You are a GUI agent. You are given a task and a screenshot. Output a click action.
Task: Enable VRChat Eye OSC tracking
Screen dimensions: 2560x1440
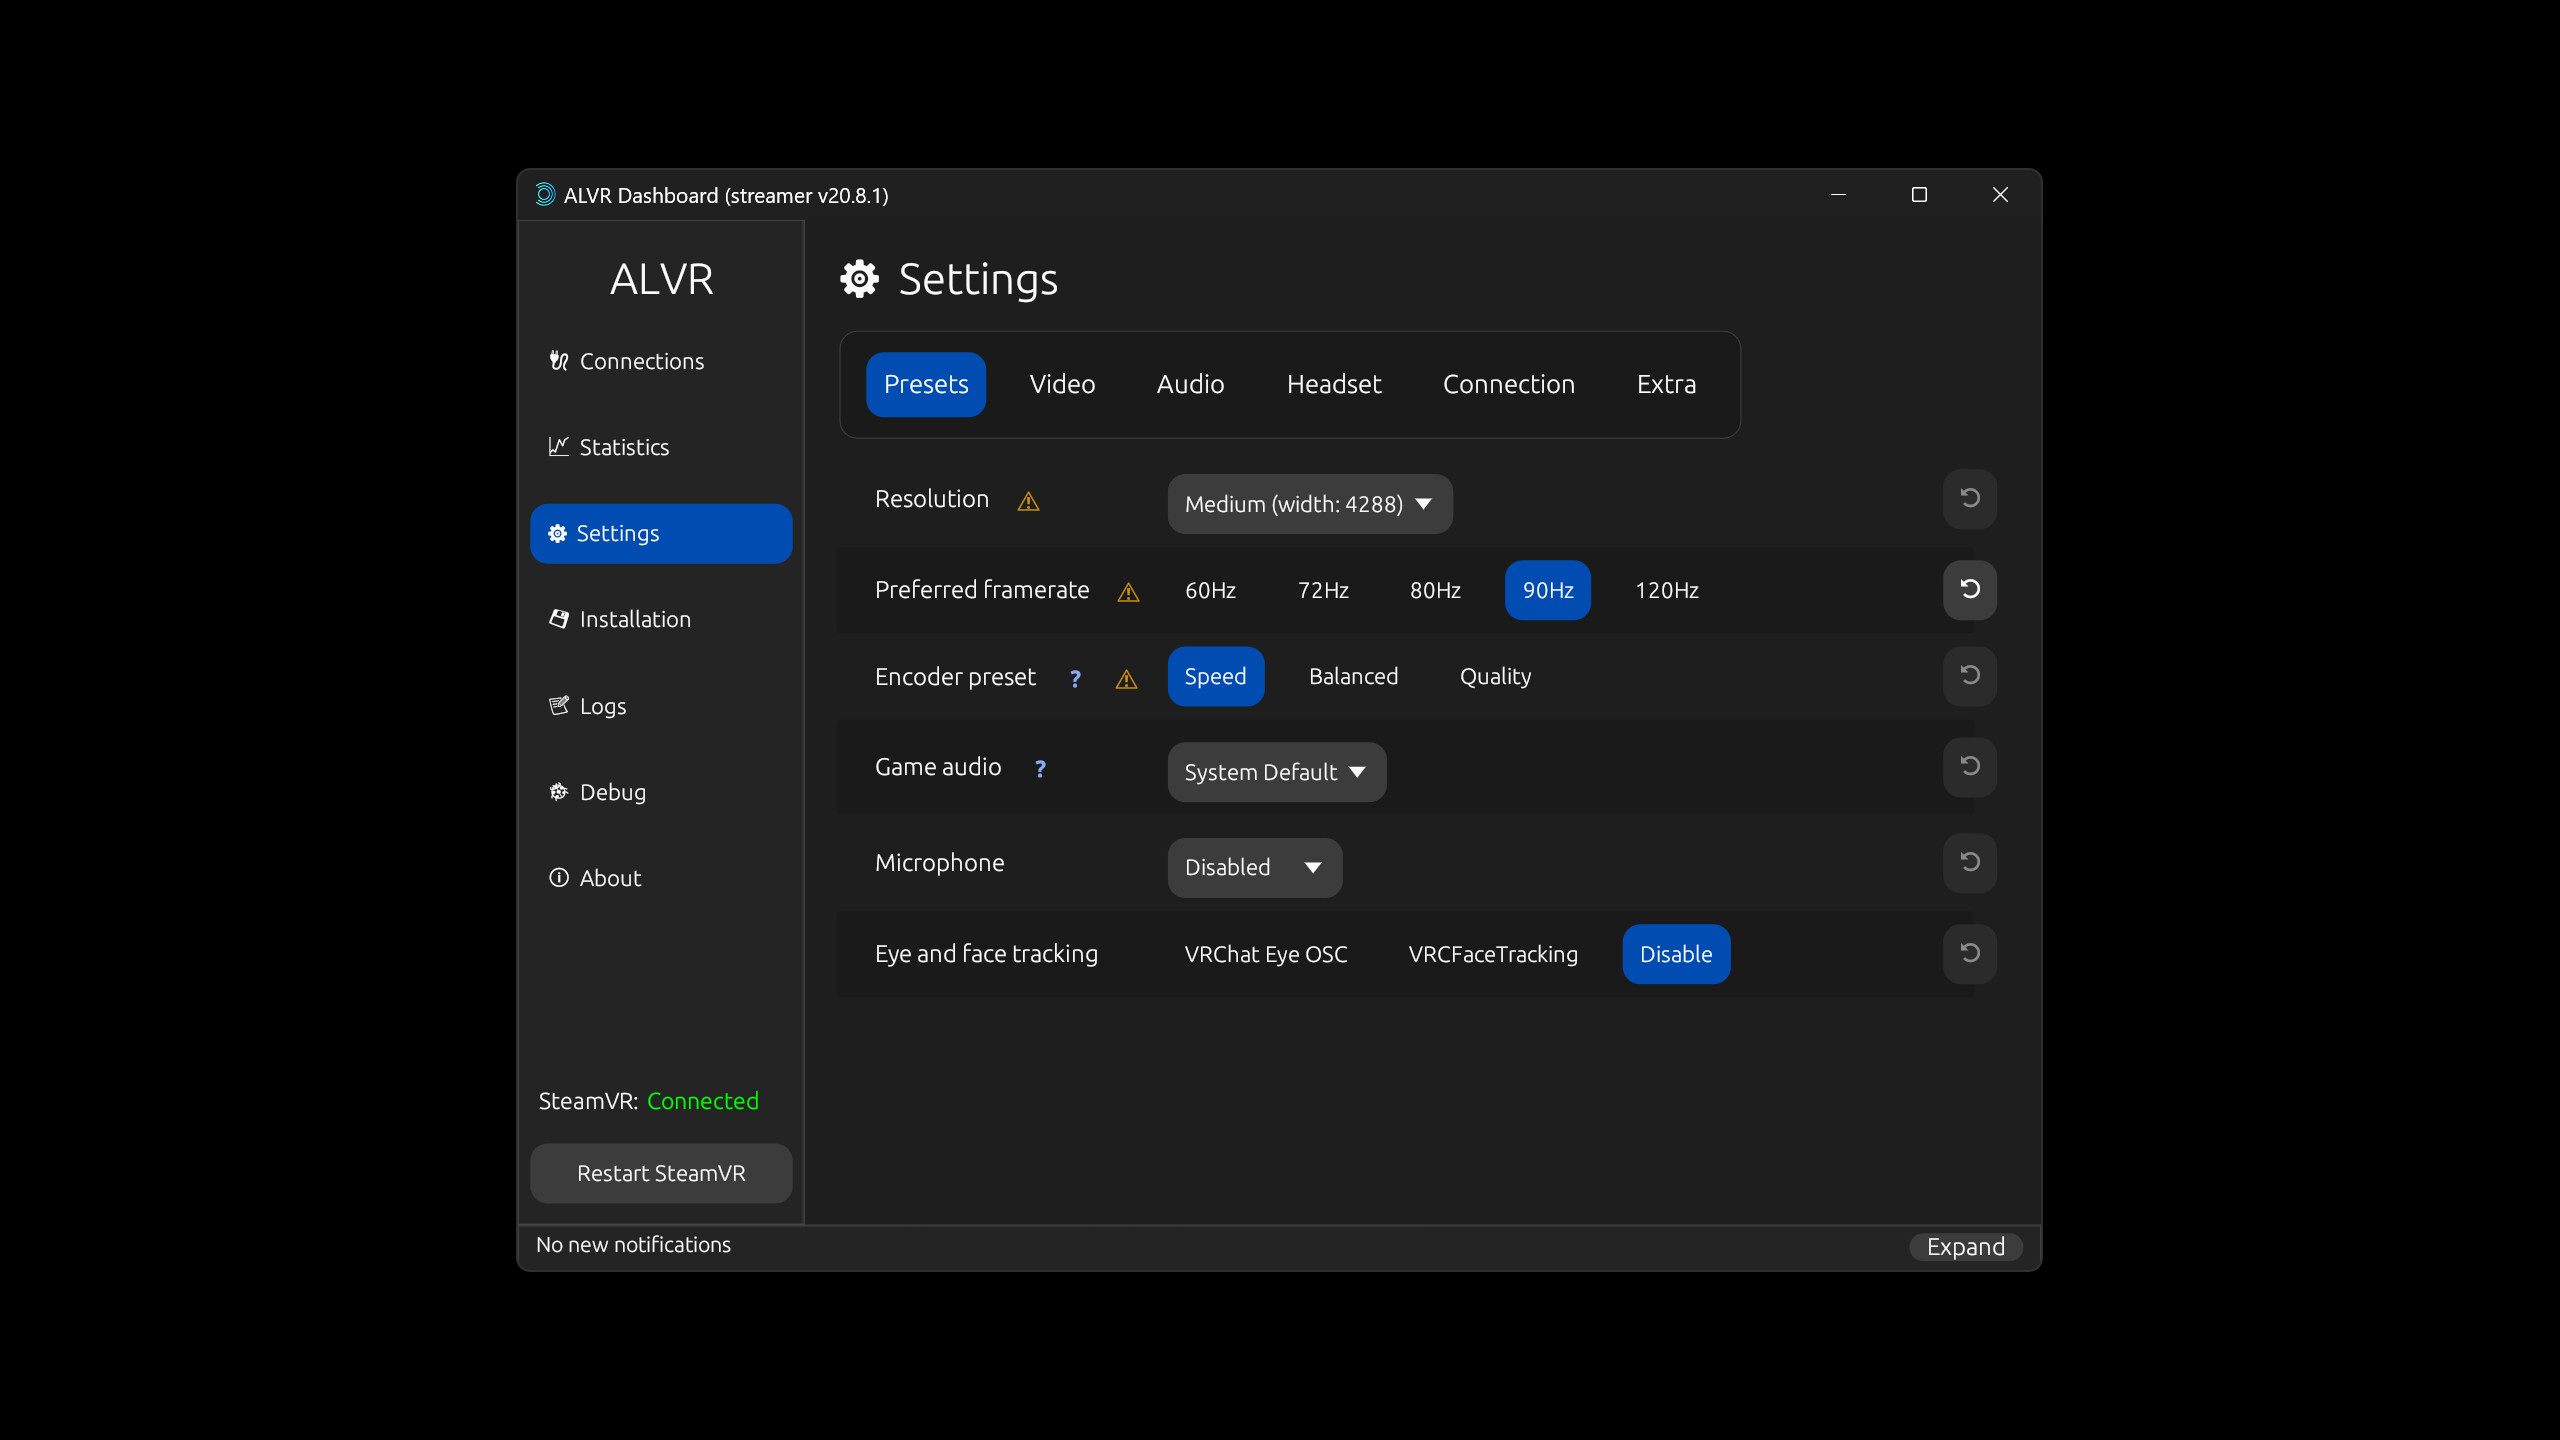click(x=1265, y=953)
